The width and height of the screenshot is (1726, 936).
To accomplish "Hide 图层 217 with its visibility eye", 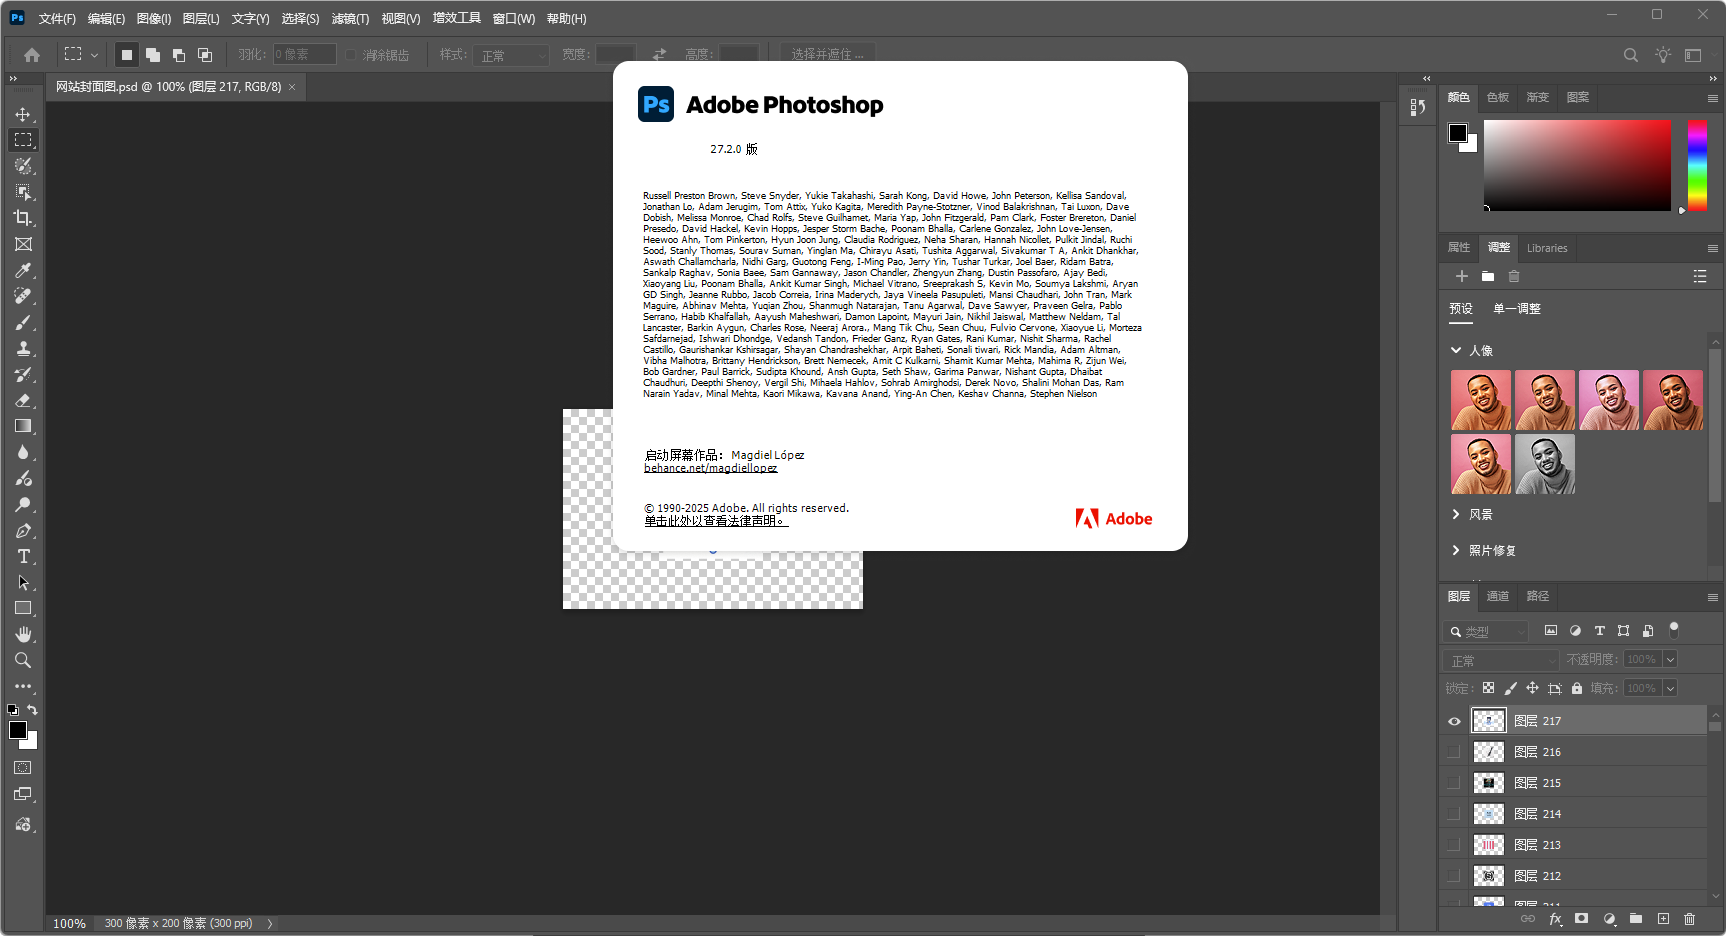I will tap(1454, 720).
